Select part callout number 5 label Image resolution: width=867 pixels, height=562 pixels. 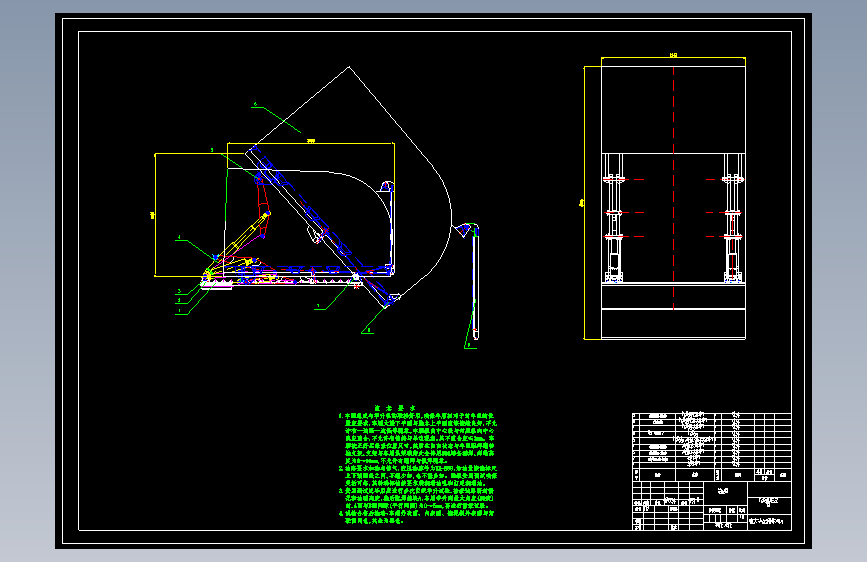click(x=212, y=150)
